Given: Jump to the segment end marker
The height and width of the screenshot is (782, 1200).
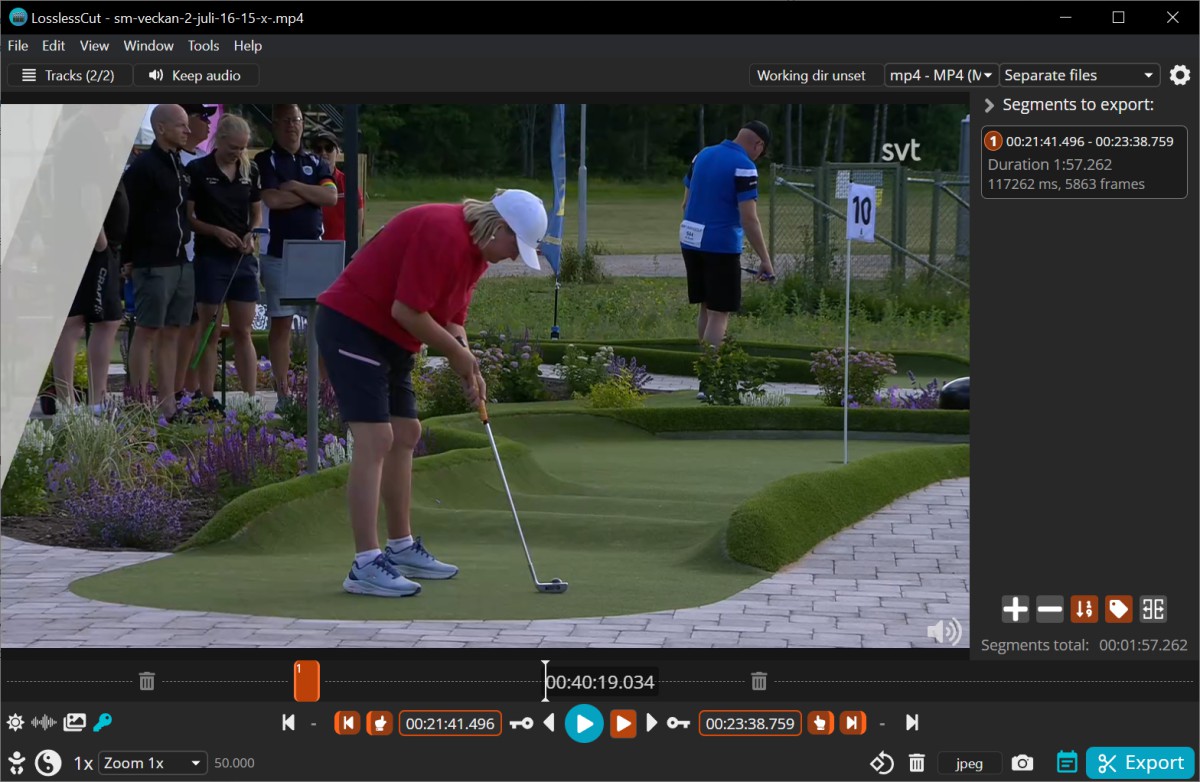Looking at the screenshot, I should click(x=853, y=723).
